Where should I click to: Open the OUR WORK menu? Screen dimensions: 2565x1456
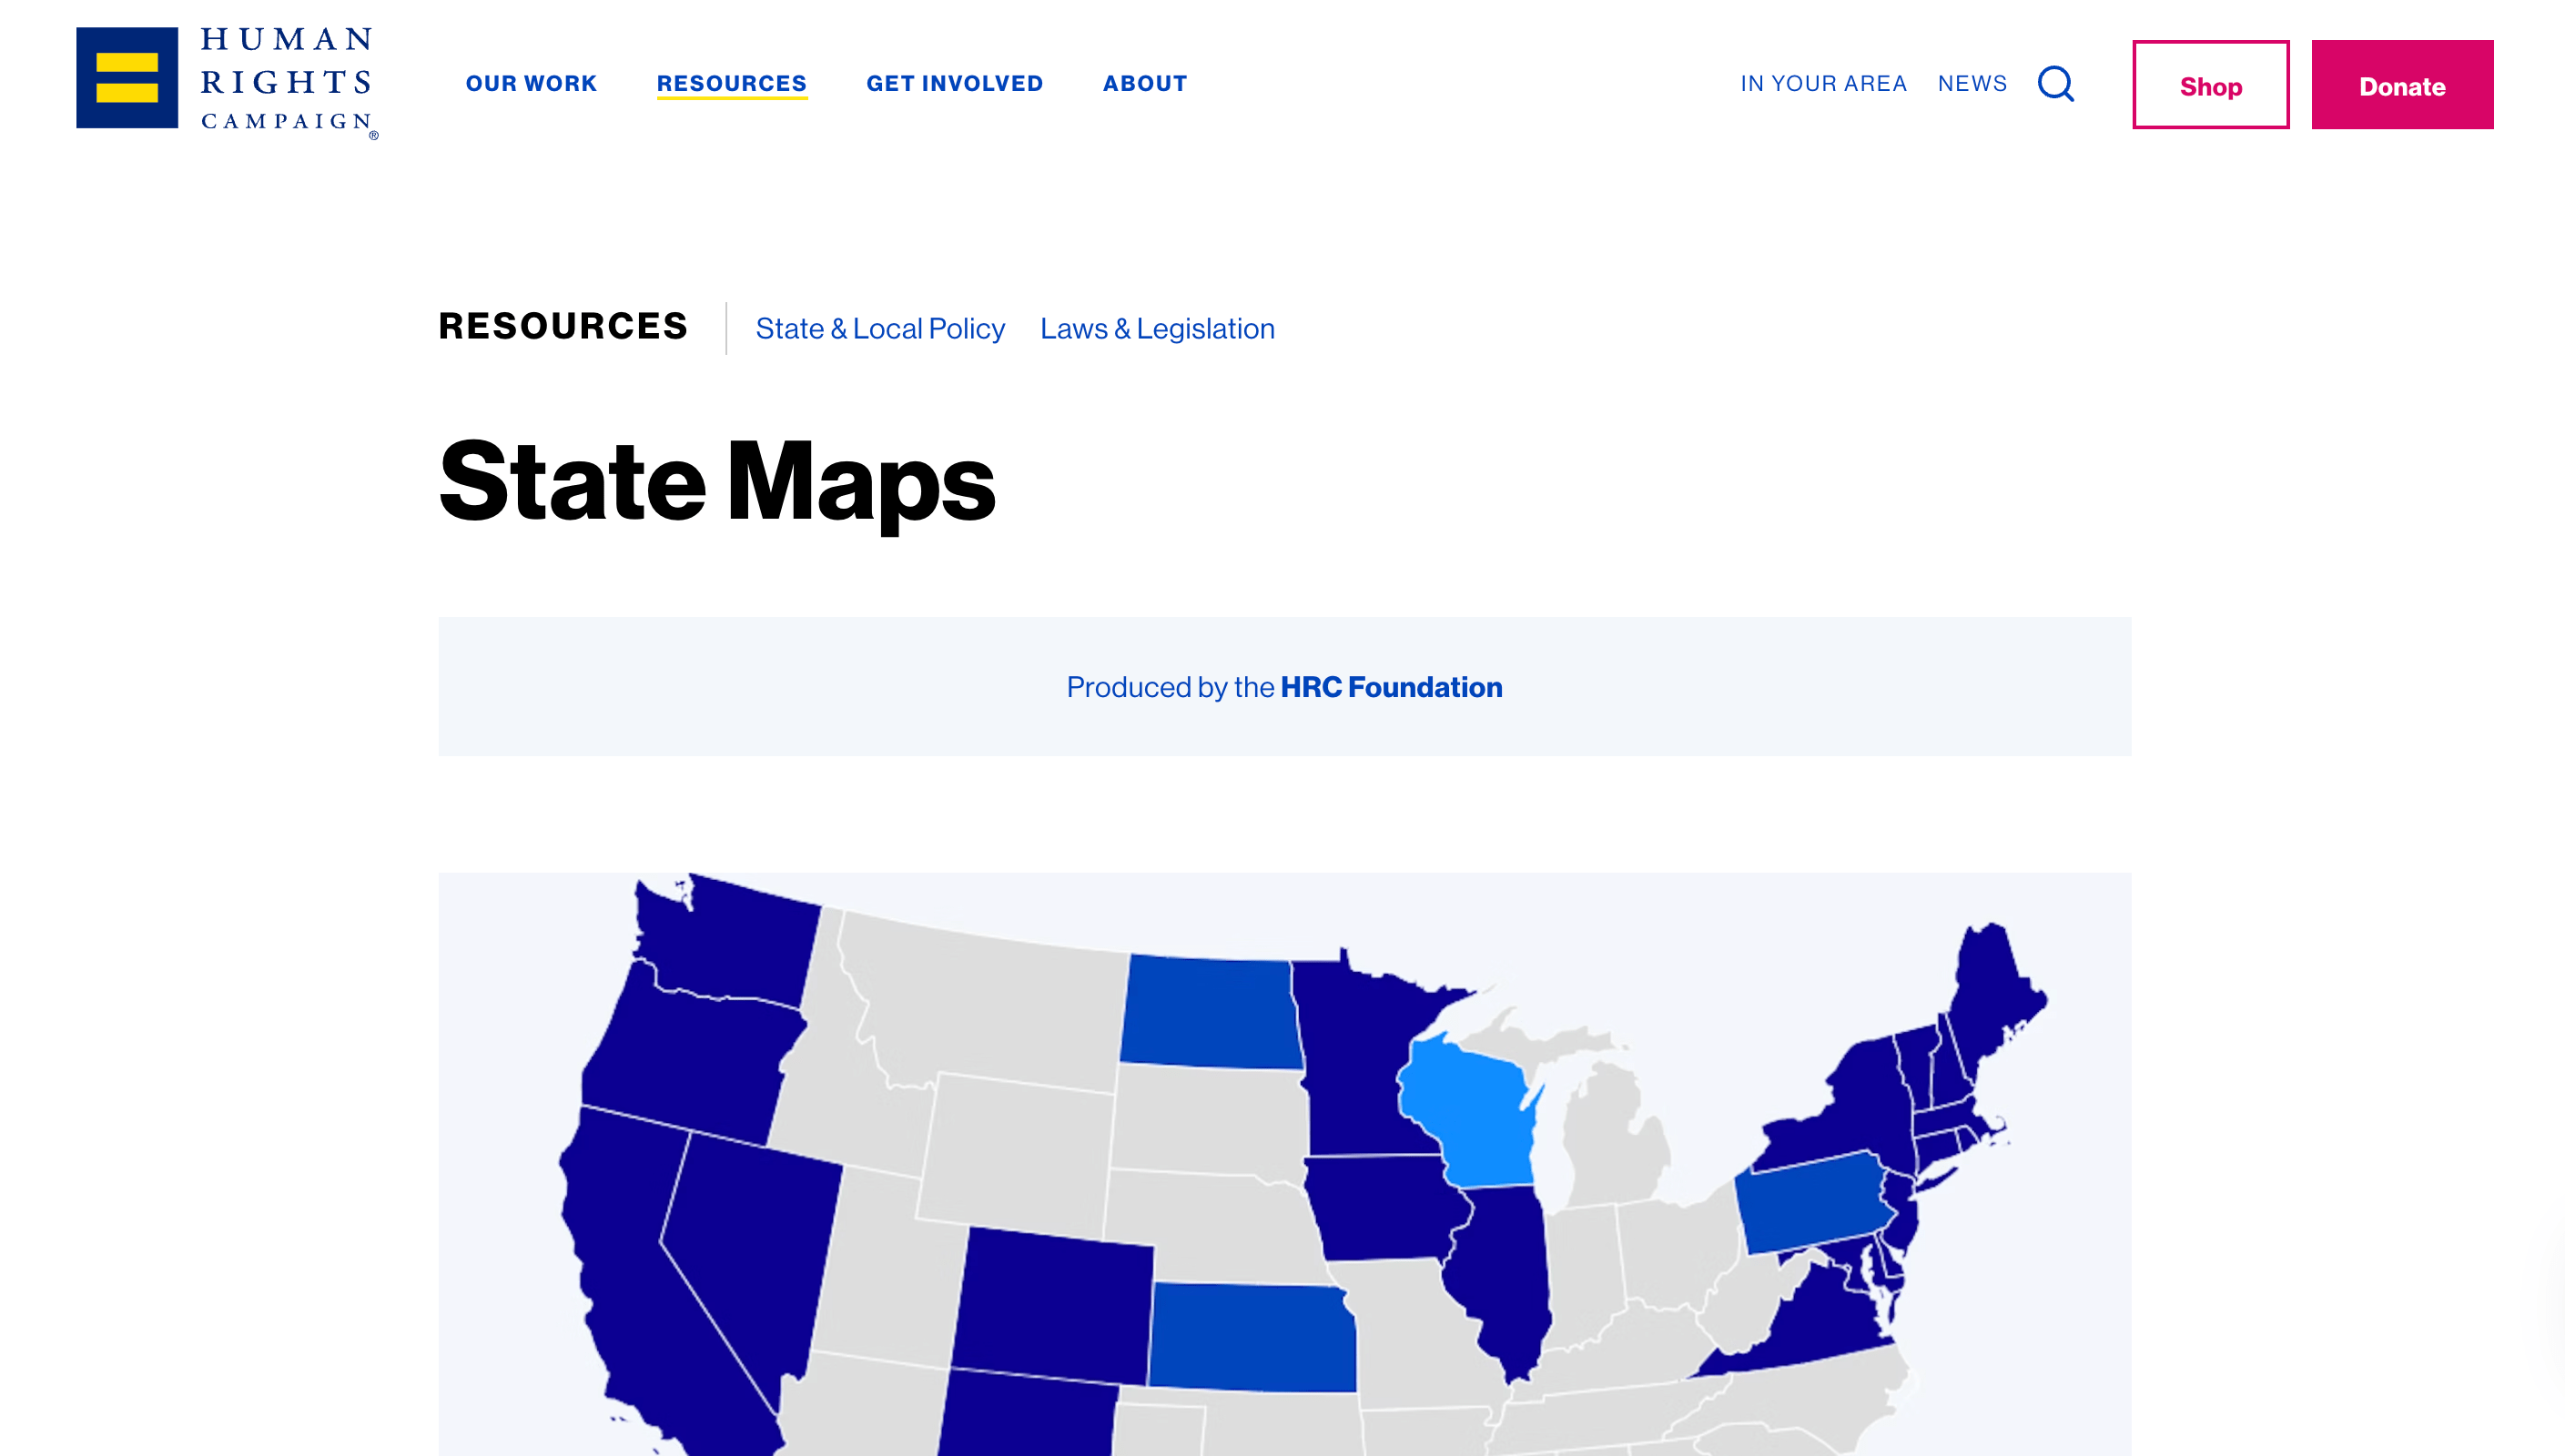tap(531, 84)
